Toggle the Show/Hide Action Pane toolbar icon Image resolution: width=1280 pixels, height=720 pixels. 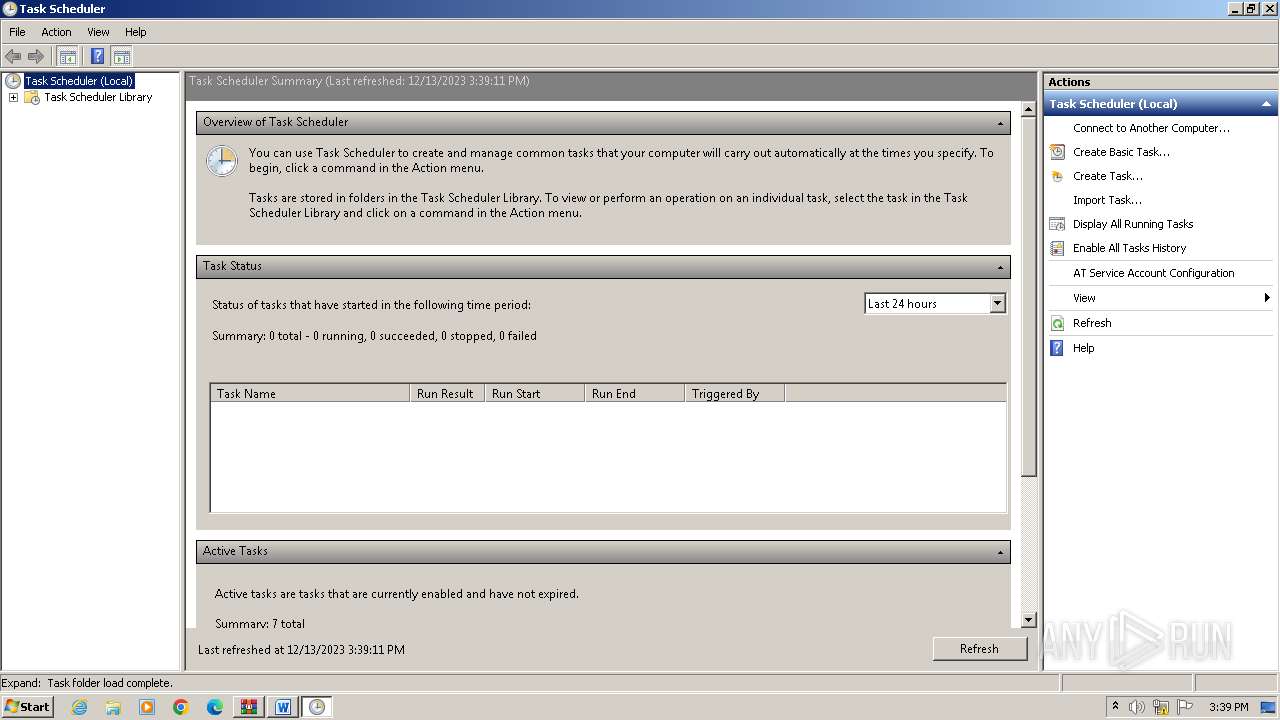click(122, 56)
